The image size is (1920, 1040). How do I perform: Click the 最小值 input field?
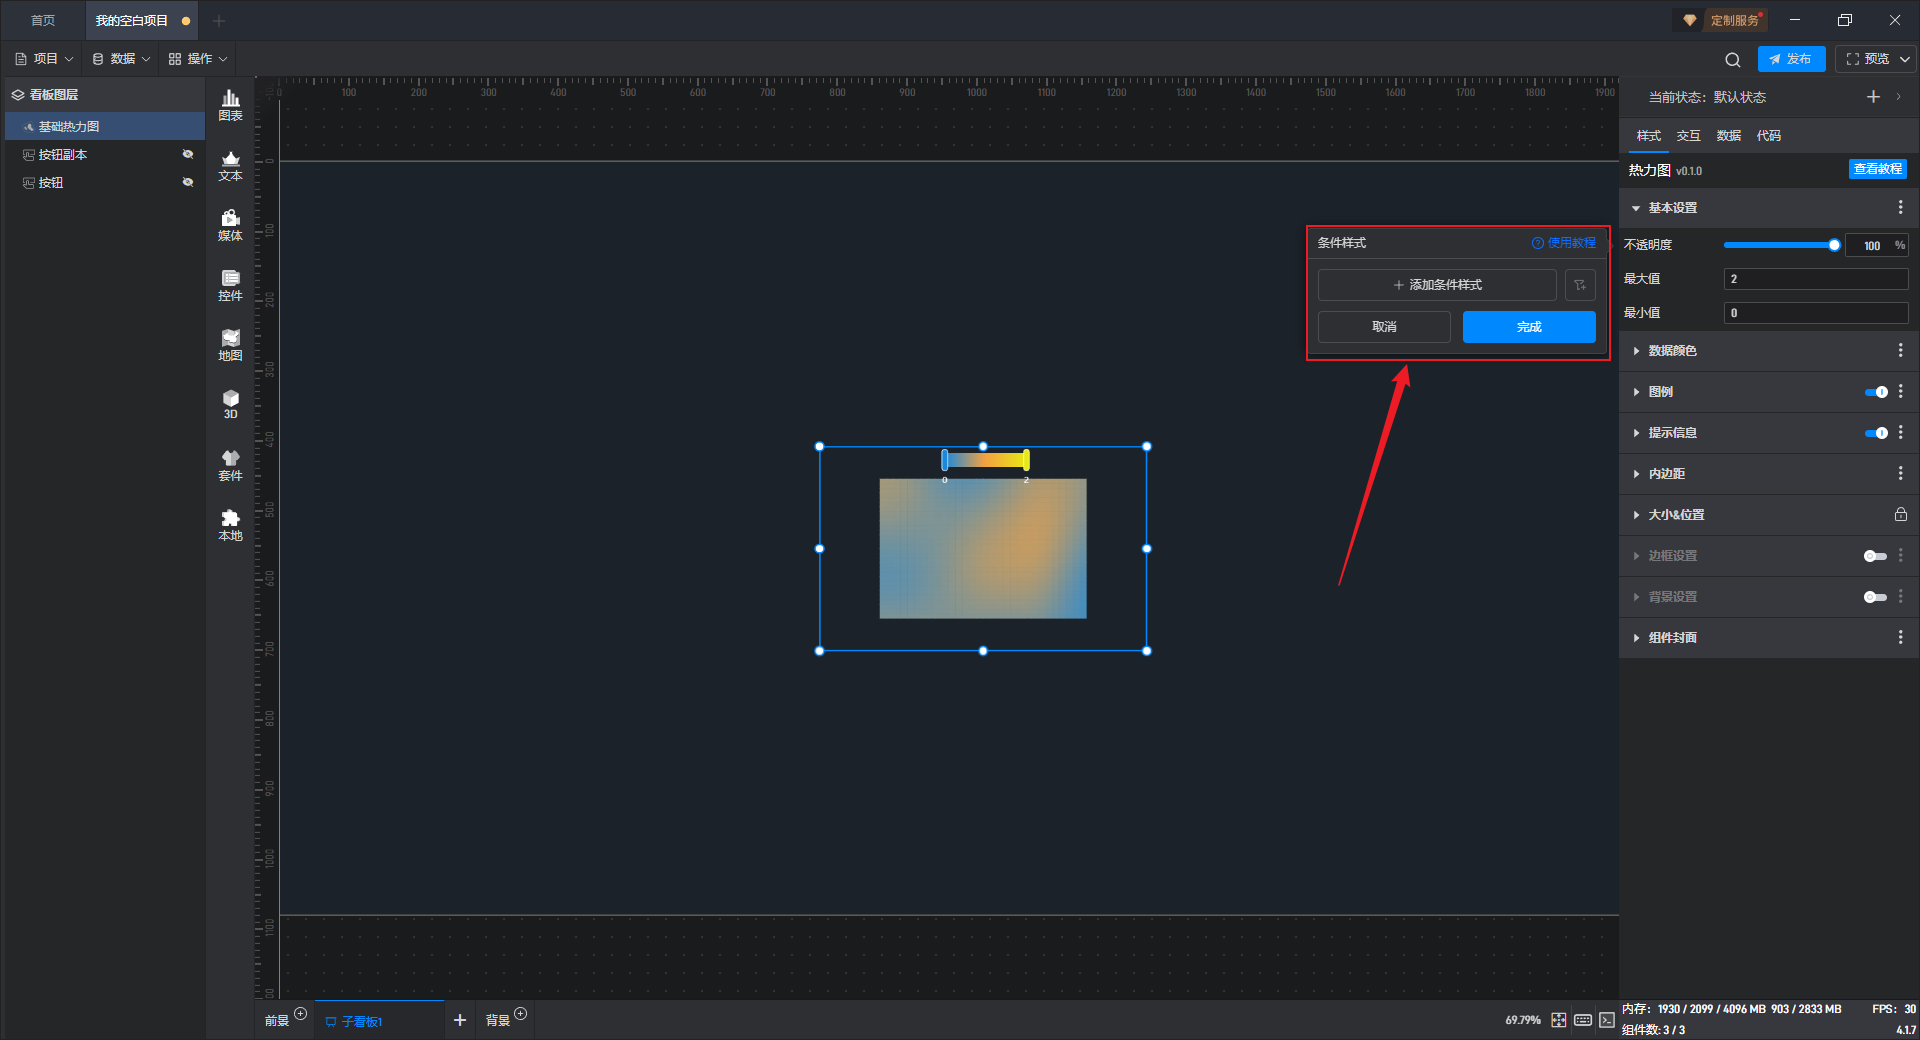click(1816, 313)
